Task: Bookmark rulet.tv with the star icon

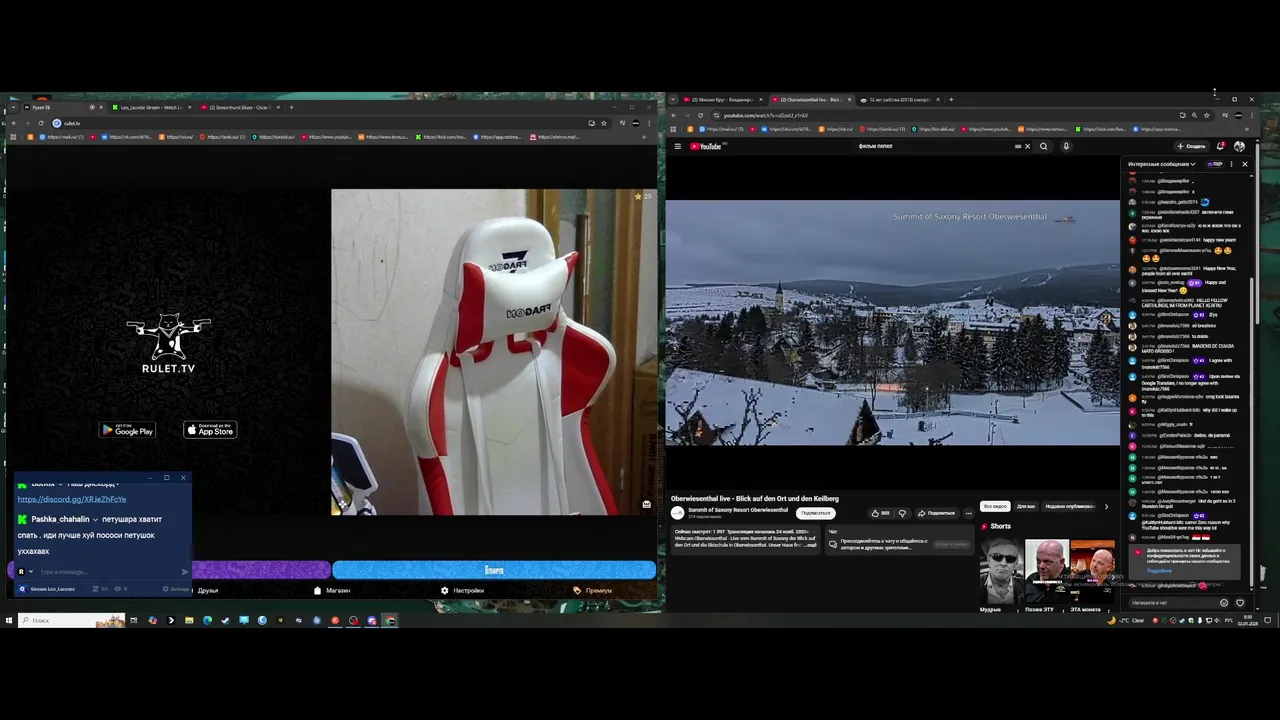Action: pos(603,123)
